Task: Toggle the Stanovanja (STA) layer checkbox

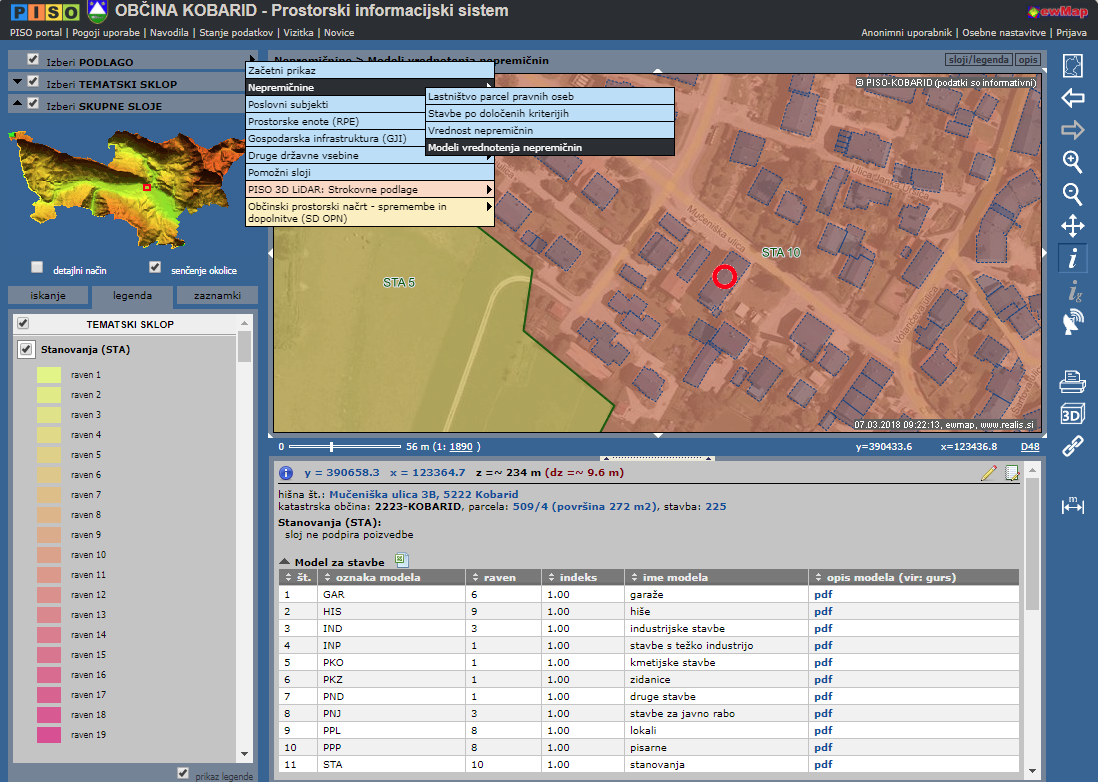Action: point(26,350)
